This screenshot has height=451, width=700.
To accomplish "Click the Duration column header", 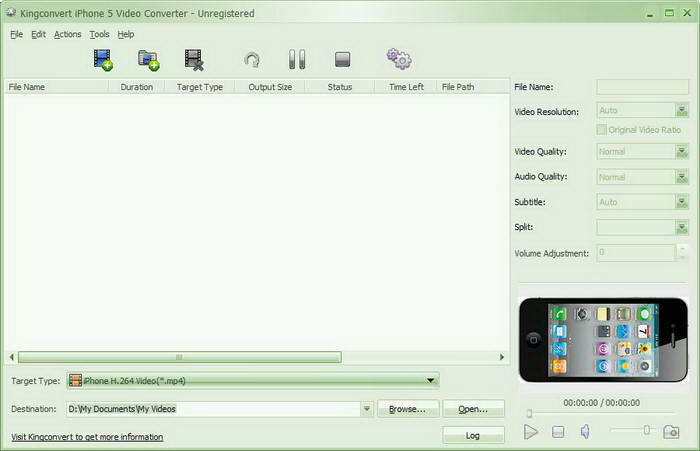I will tap(137, 87).
